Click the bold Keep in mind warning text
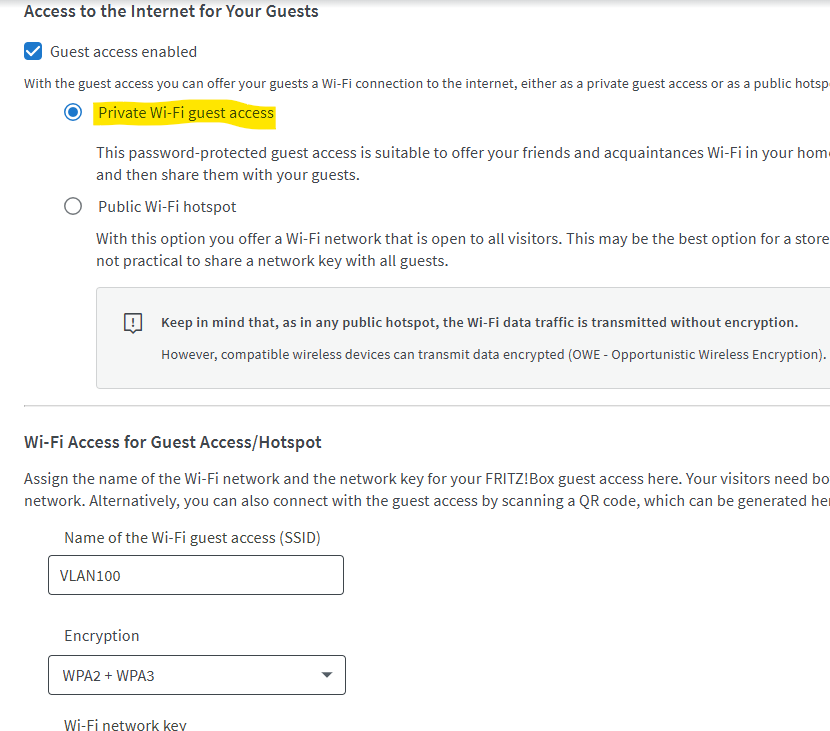Viewport: 830px width, 731px height. click(479, 323)
